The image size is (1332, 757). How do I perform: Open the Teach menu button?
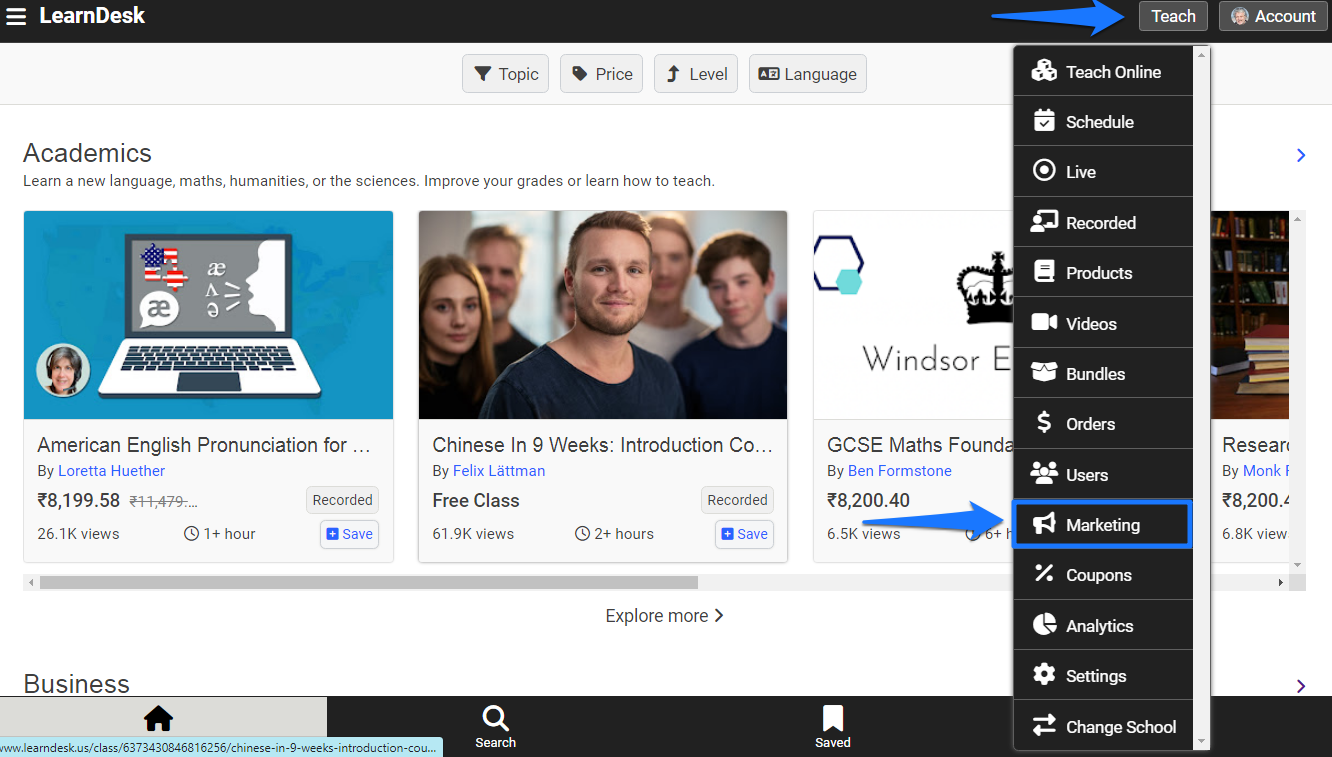[1173, 16]
